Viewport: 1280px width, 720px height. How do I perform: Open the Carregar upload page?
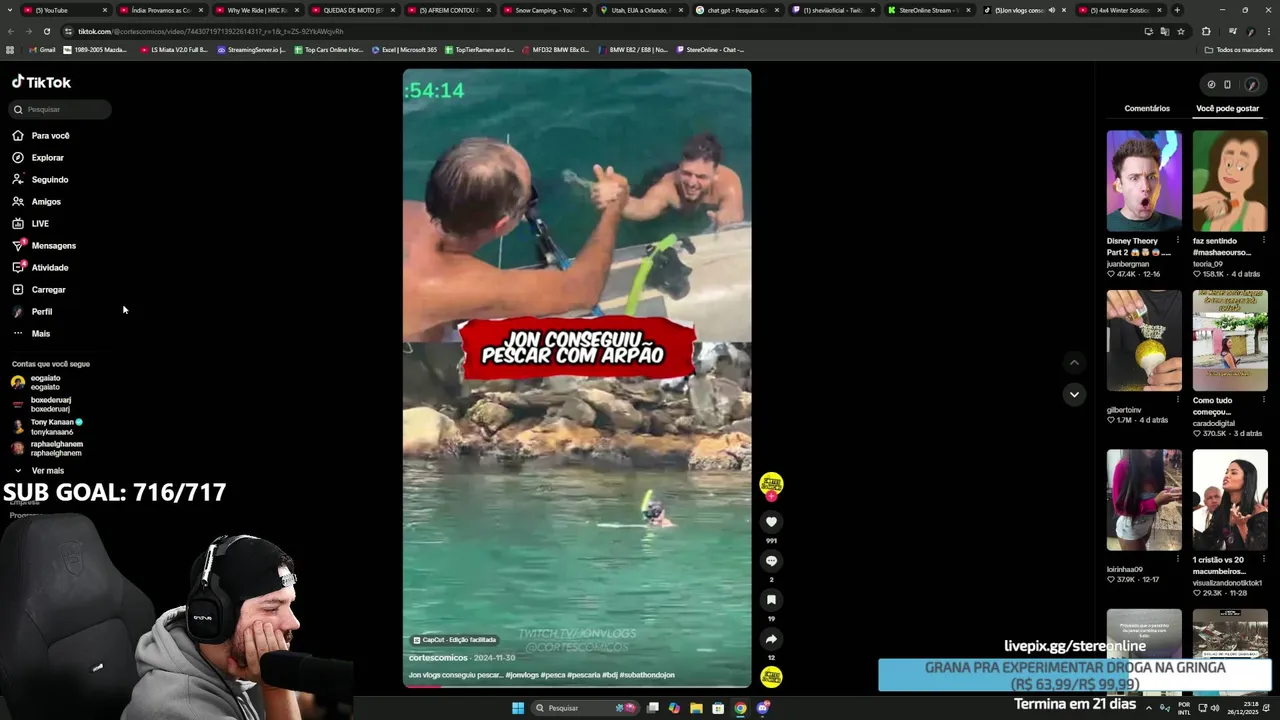tap(39, 290)
